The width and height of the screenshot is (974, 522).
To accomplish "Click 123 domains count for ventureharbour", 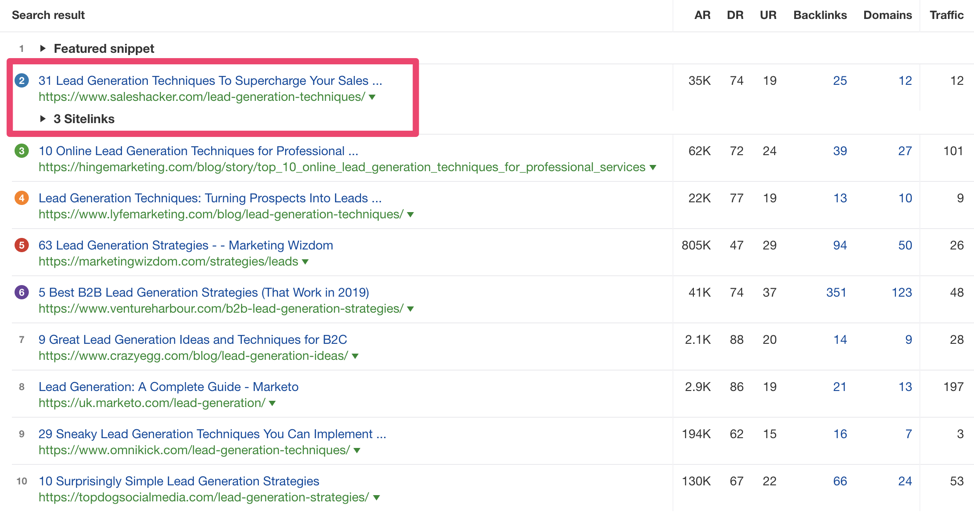I will 901,292.
